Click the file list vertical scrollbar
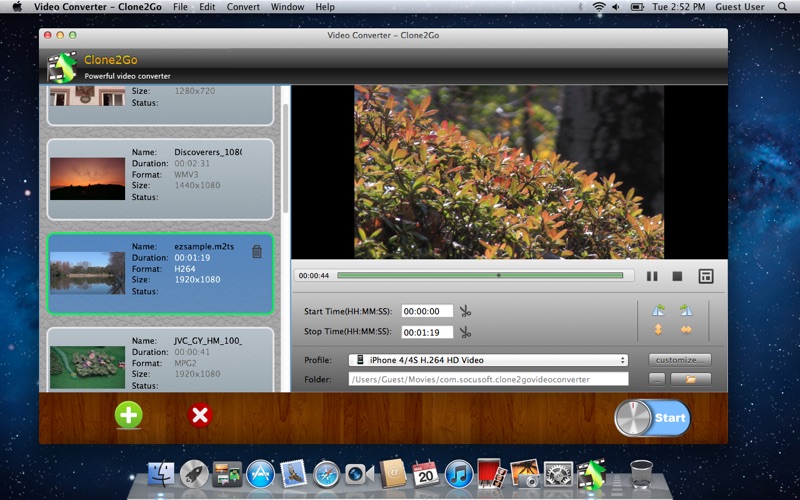The width and height of the screenshot is (800, 500). 286,158
